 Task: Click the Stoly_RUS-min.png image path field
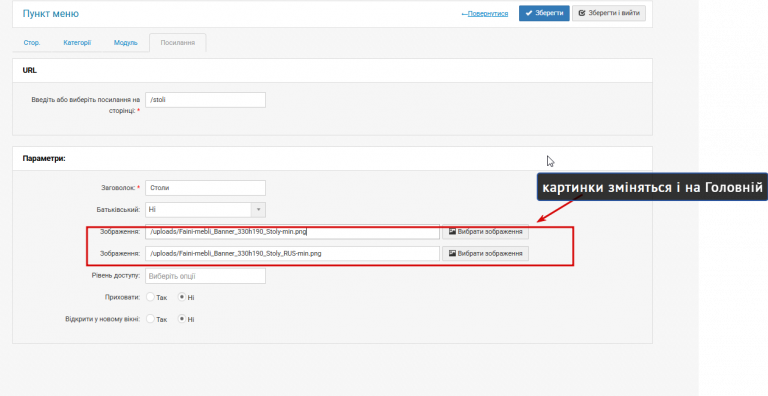coord(292,253)
